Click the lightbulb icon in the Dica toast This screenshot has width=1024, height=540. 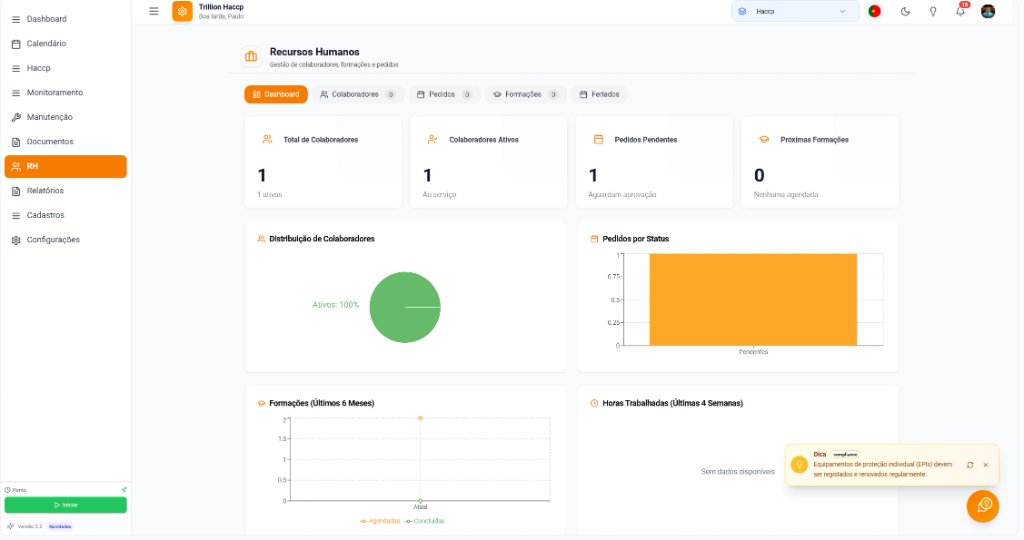point(799,464)
